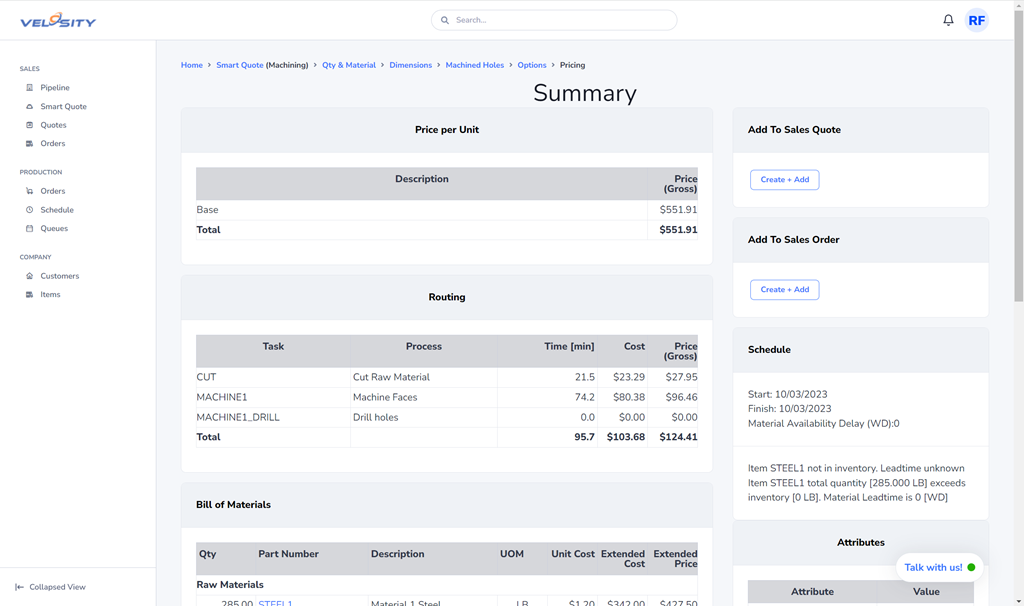
Task: Open Items in the Company section
Action: (x=50, y=294)
